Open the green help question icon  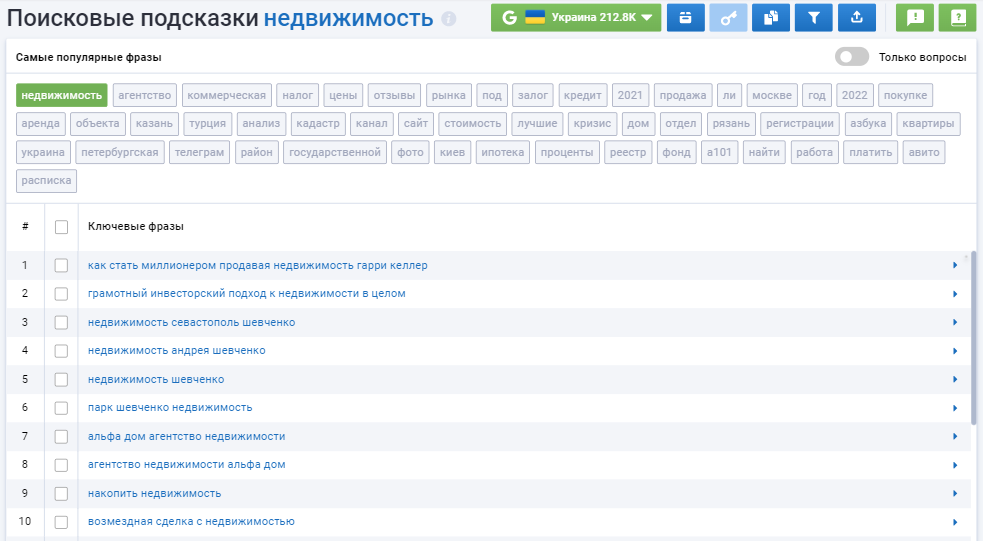(957, 18)
